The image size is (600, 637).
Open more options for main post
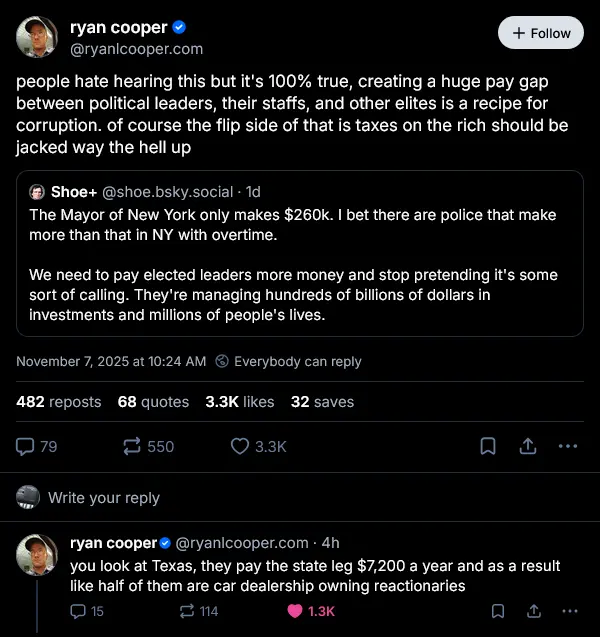(568, 446)
